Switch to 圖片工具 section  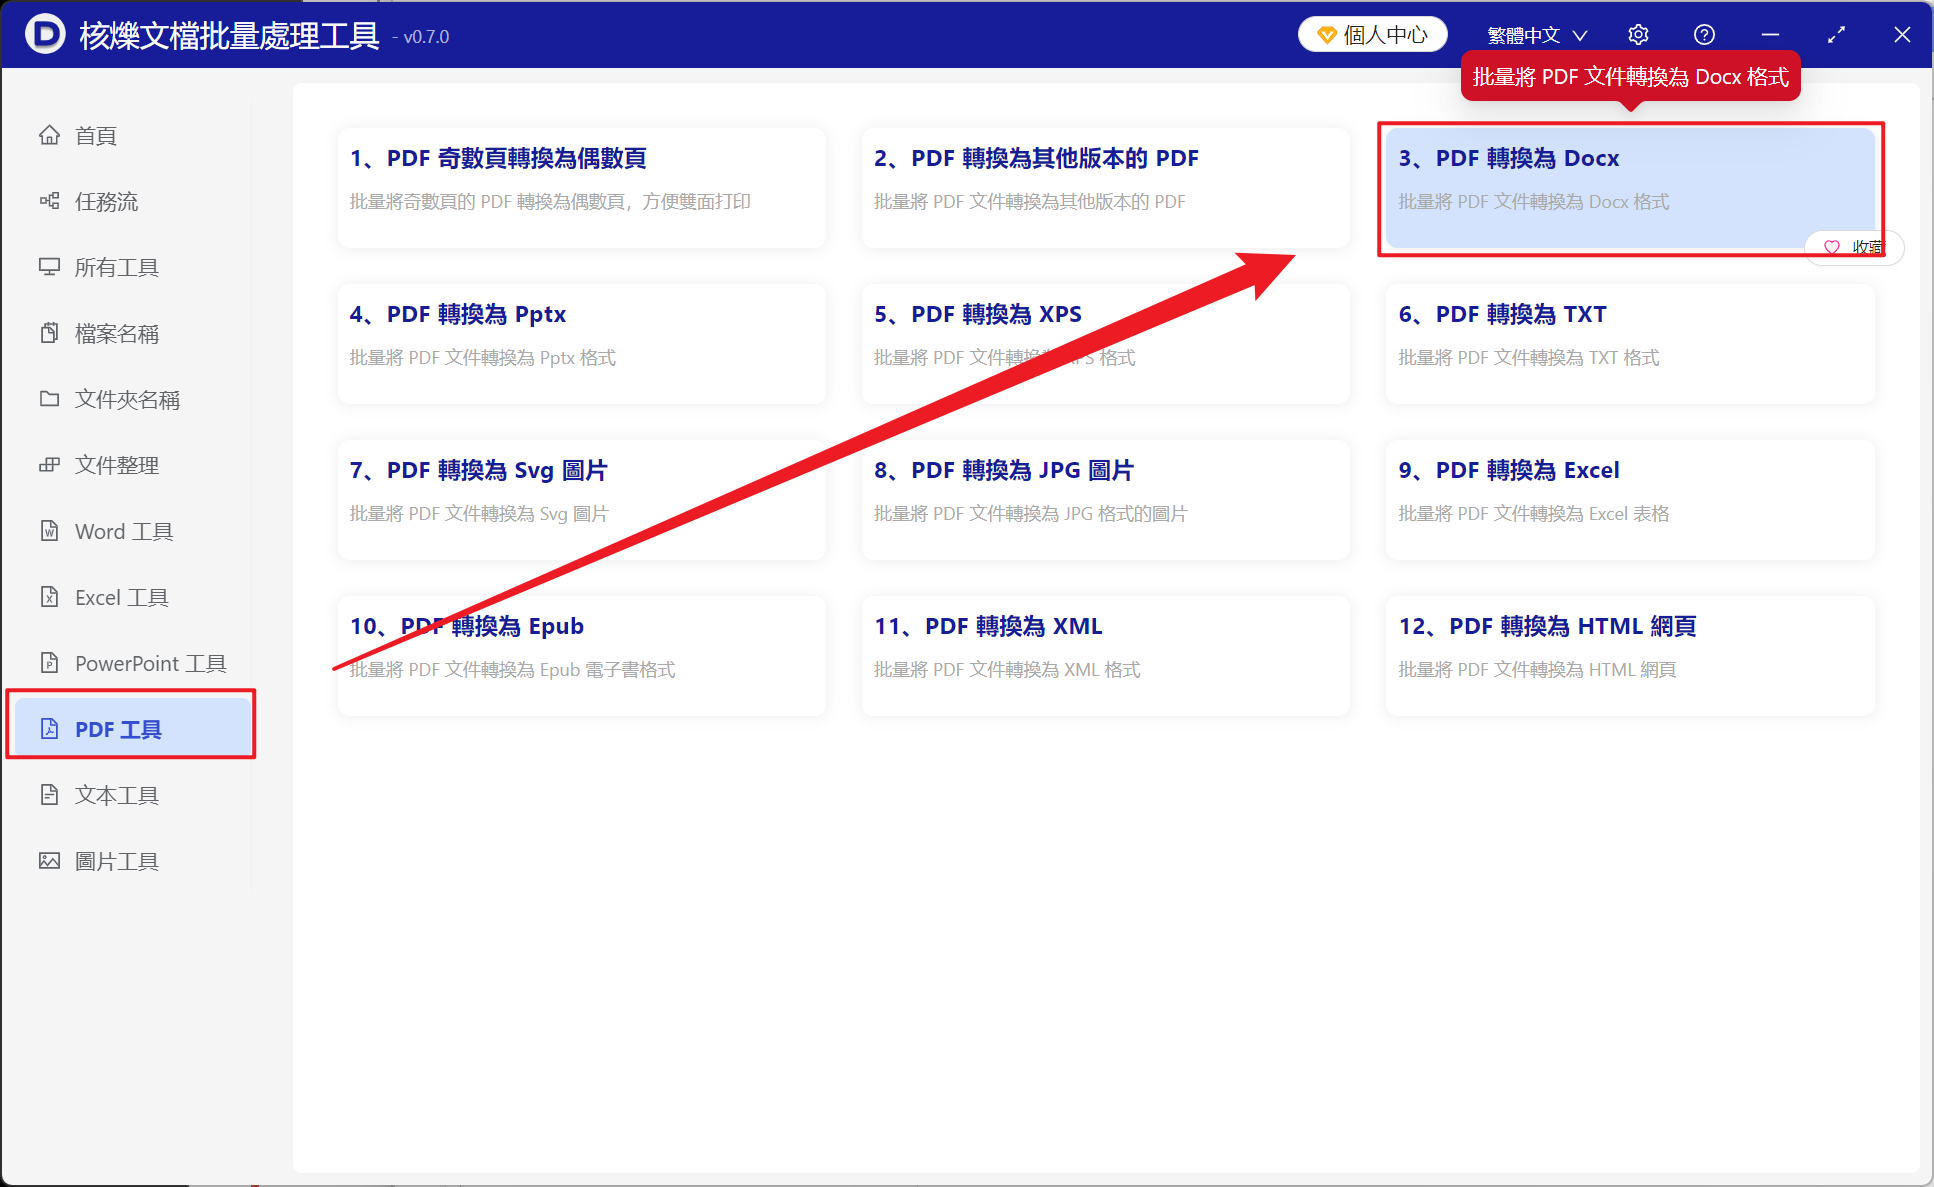click(130, 861)
